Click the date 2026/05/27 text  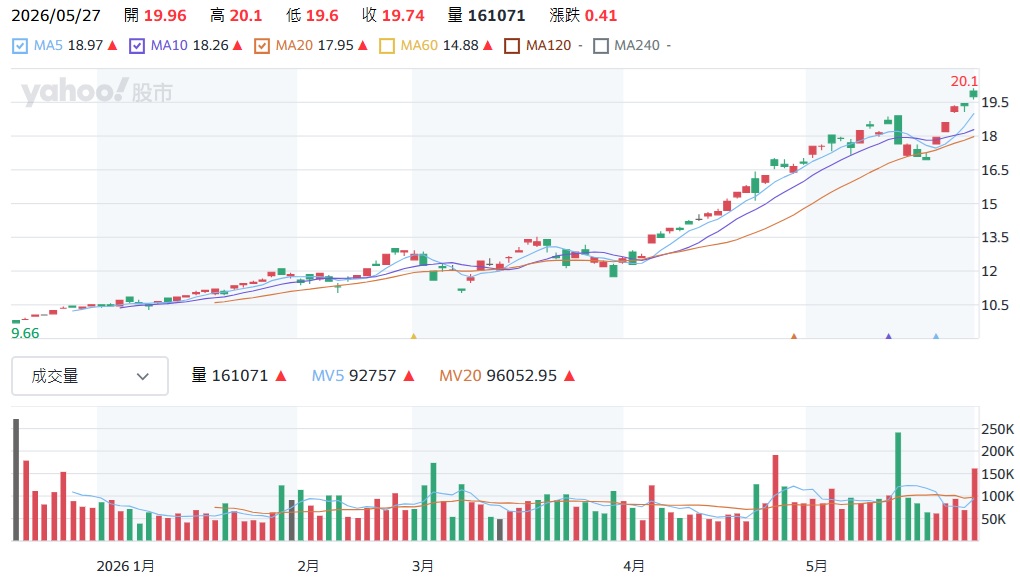56,16
